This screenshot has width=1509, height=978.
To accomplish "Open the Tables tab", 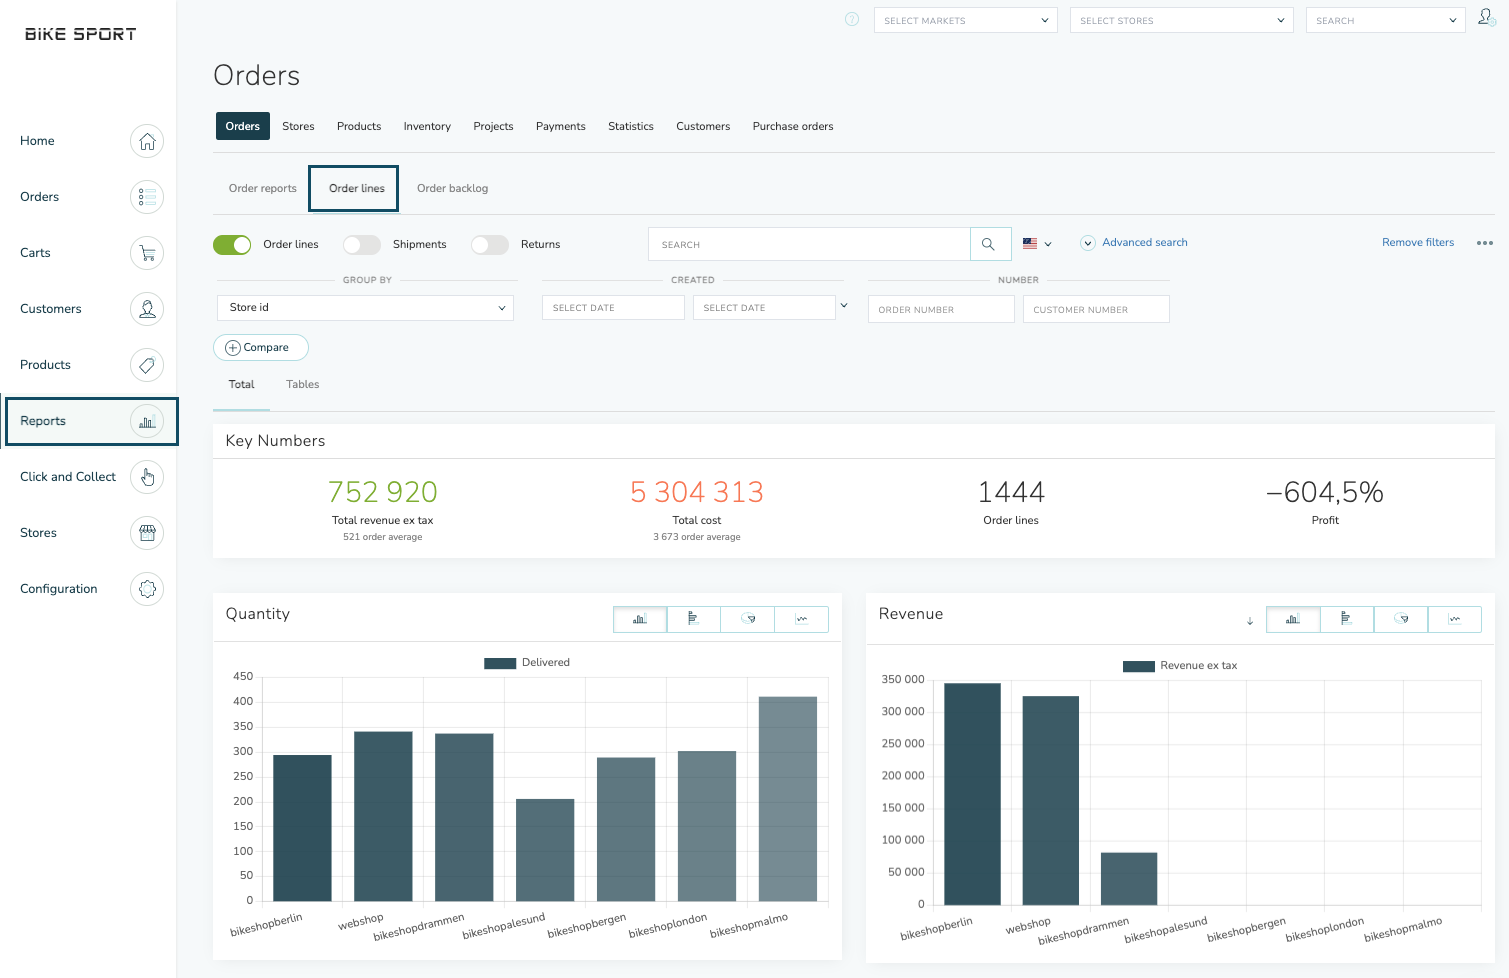I will 302,385.
